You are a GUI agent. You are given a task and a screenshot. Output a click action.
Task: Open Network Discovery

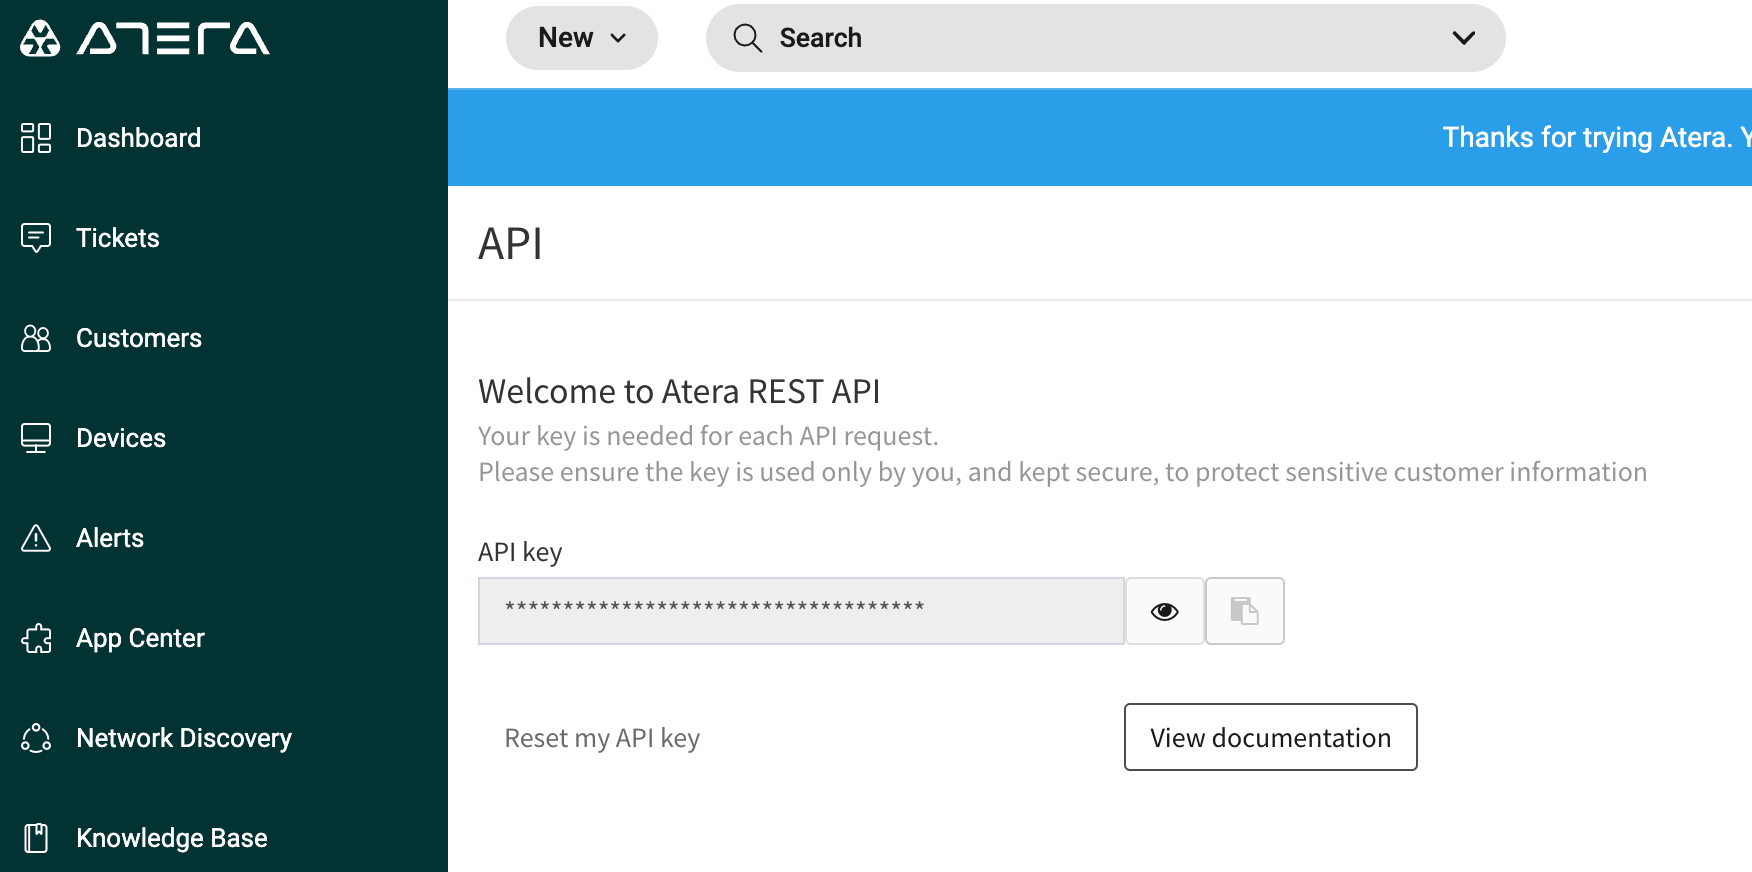[x=184, y=738]
